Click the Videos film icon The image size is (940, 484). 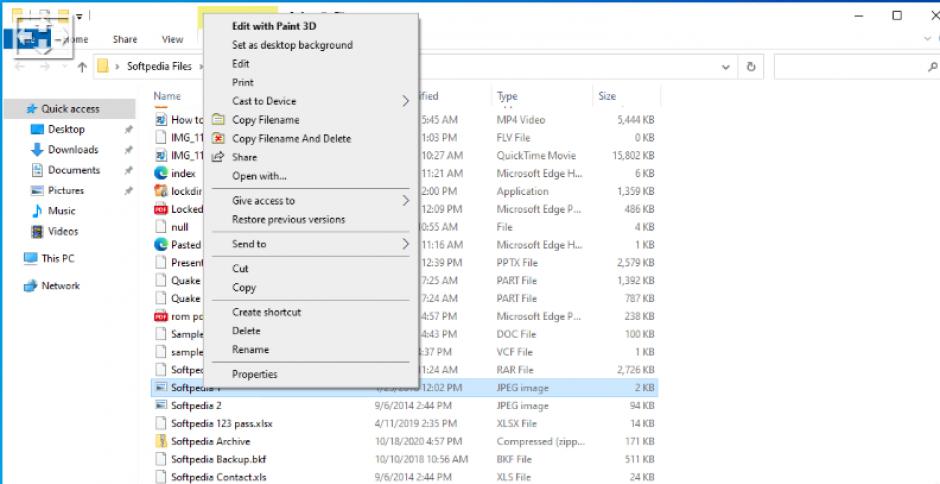pos(37,232)
